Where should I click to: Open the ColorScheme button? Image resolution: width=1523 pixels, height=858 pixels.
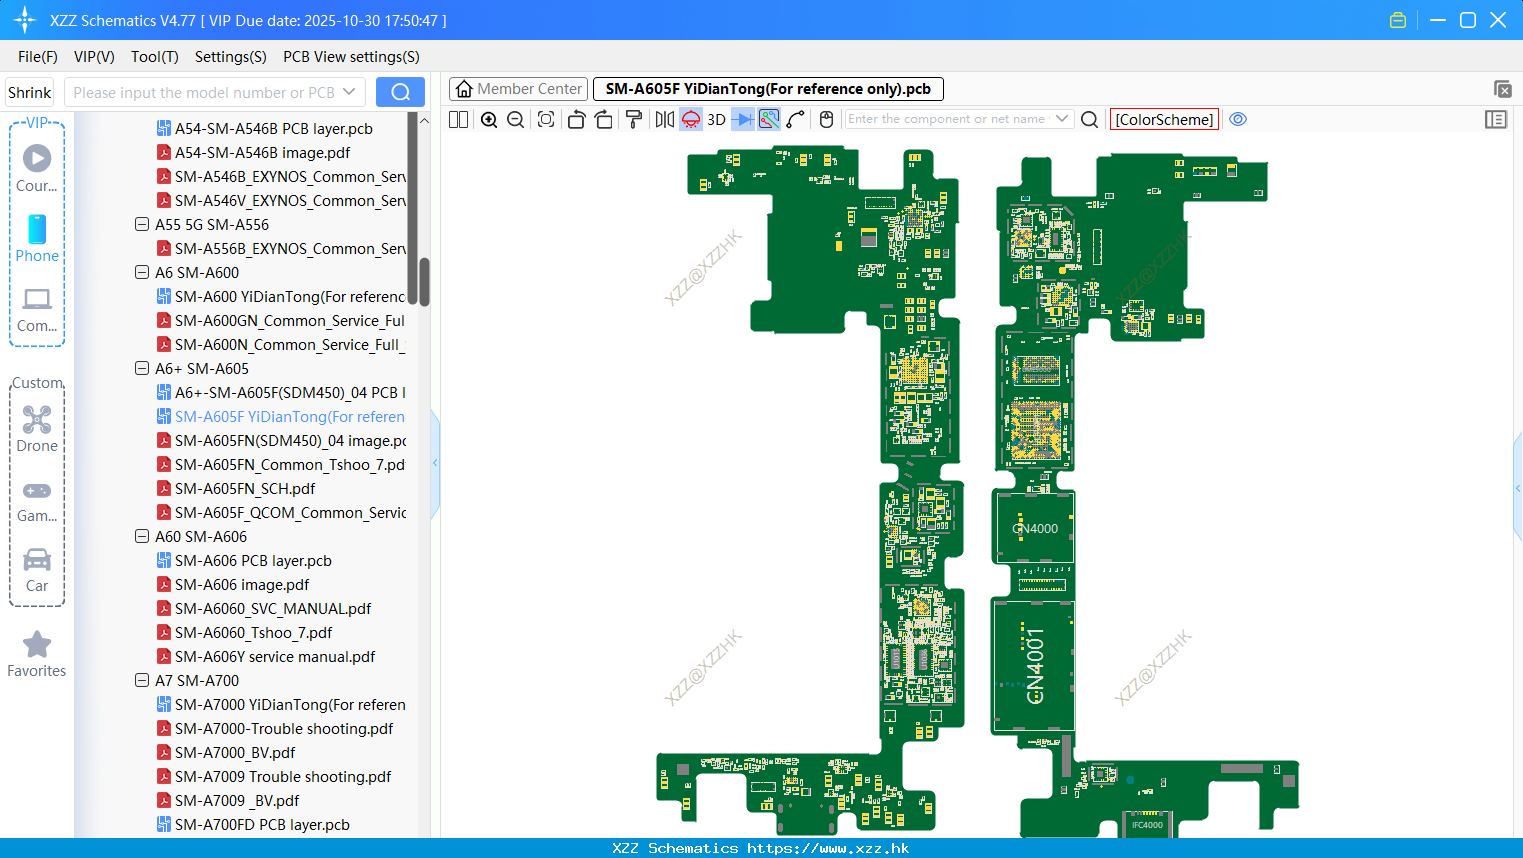(1164, 119)
